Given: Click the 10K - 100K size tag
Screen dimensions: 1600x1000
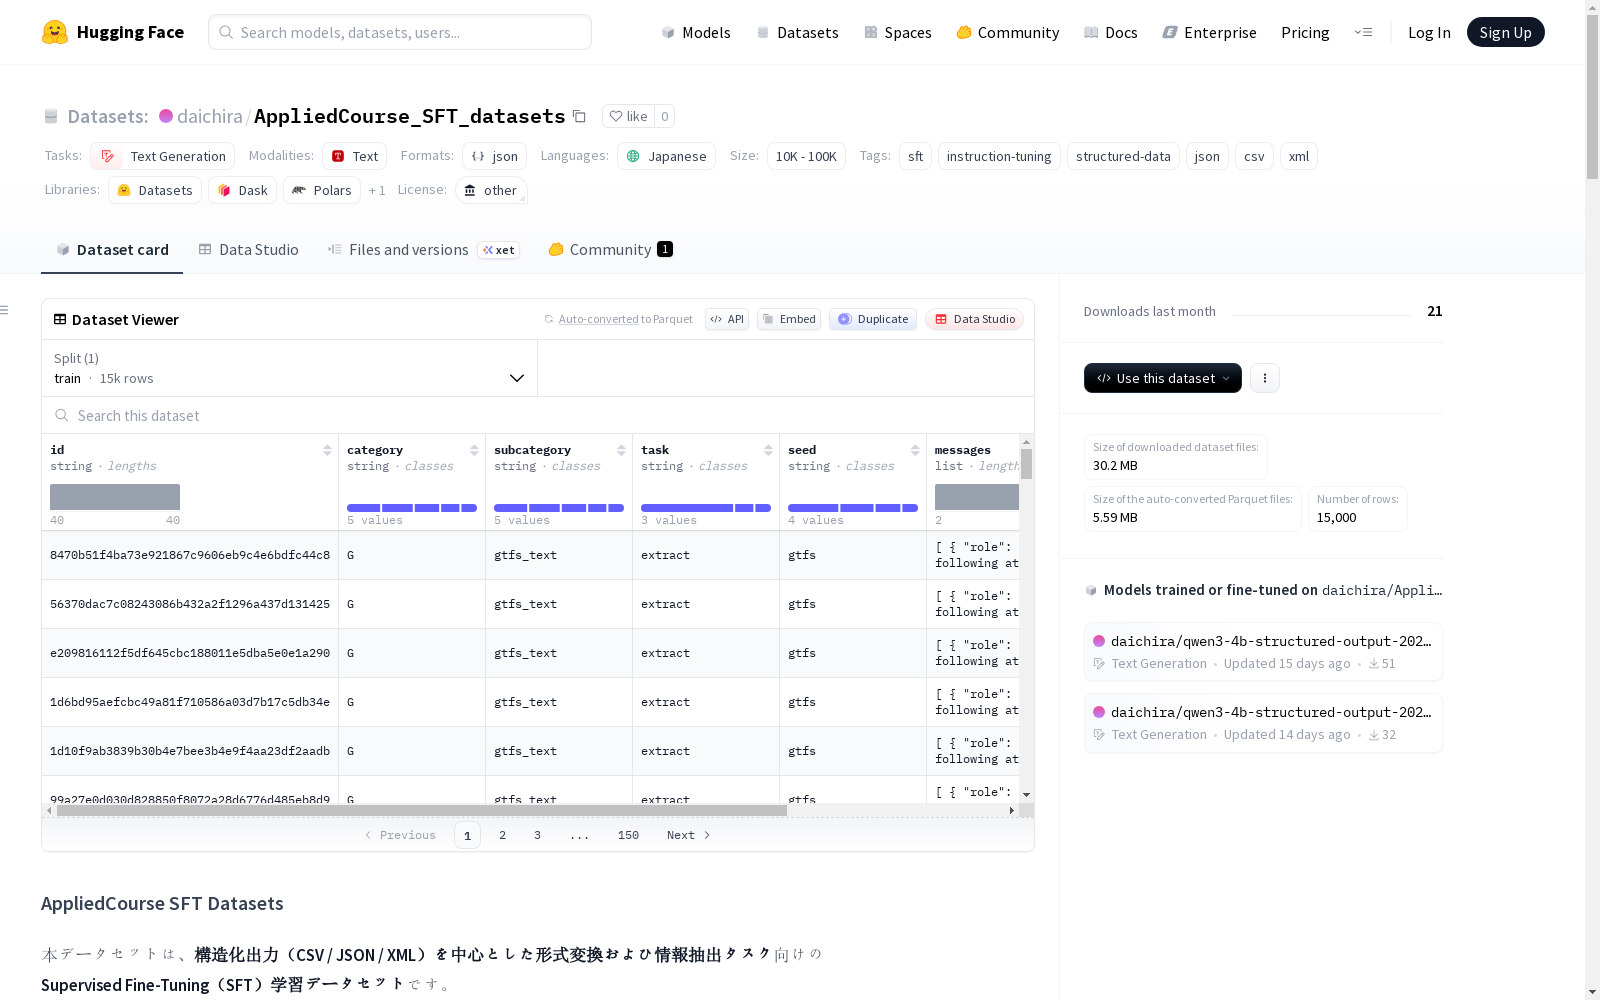Looking at the screenshot, I should click(806, 156).
